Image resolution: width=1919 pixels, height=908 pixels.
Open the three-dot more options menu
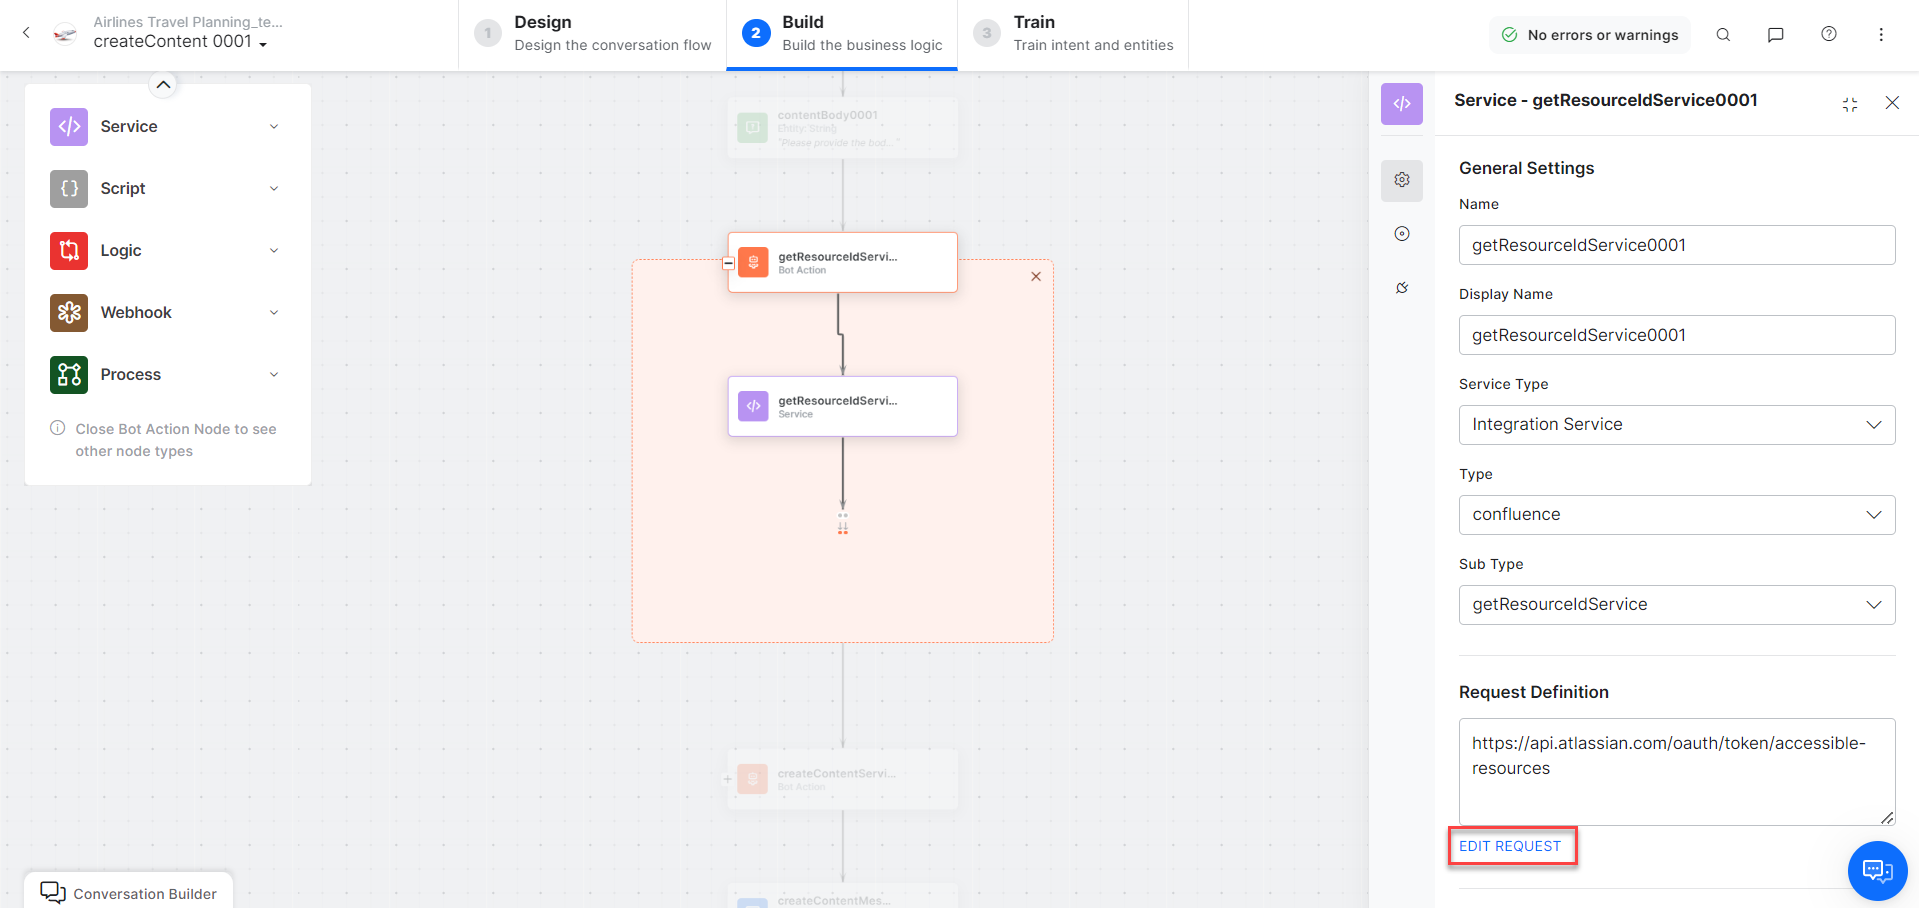click(x=1880, y=35)
